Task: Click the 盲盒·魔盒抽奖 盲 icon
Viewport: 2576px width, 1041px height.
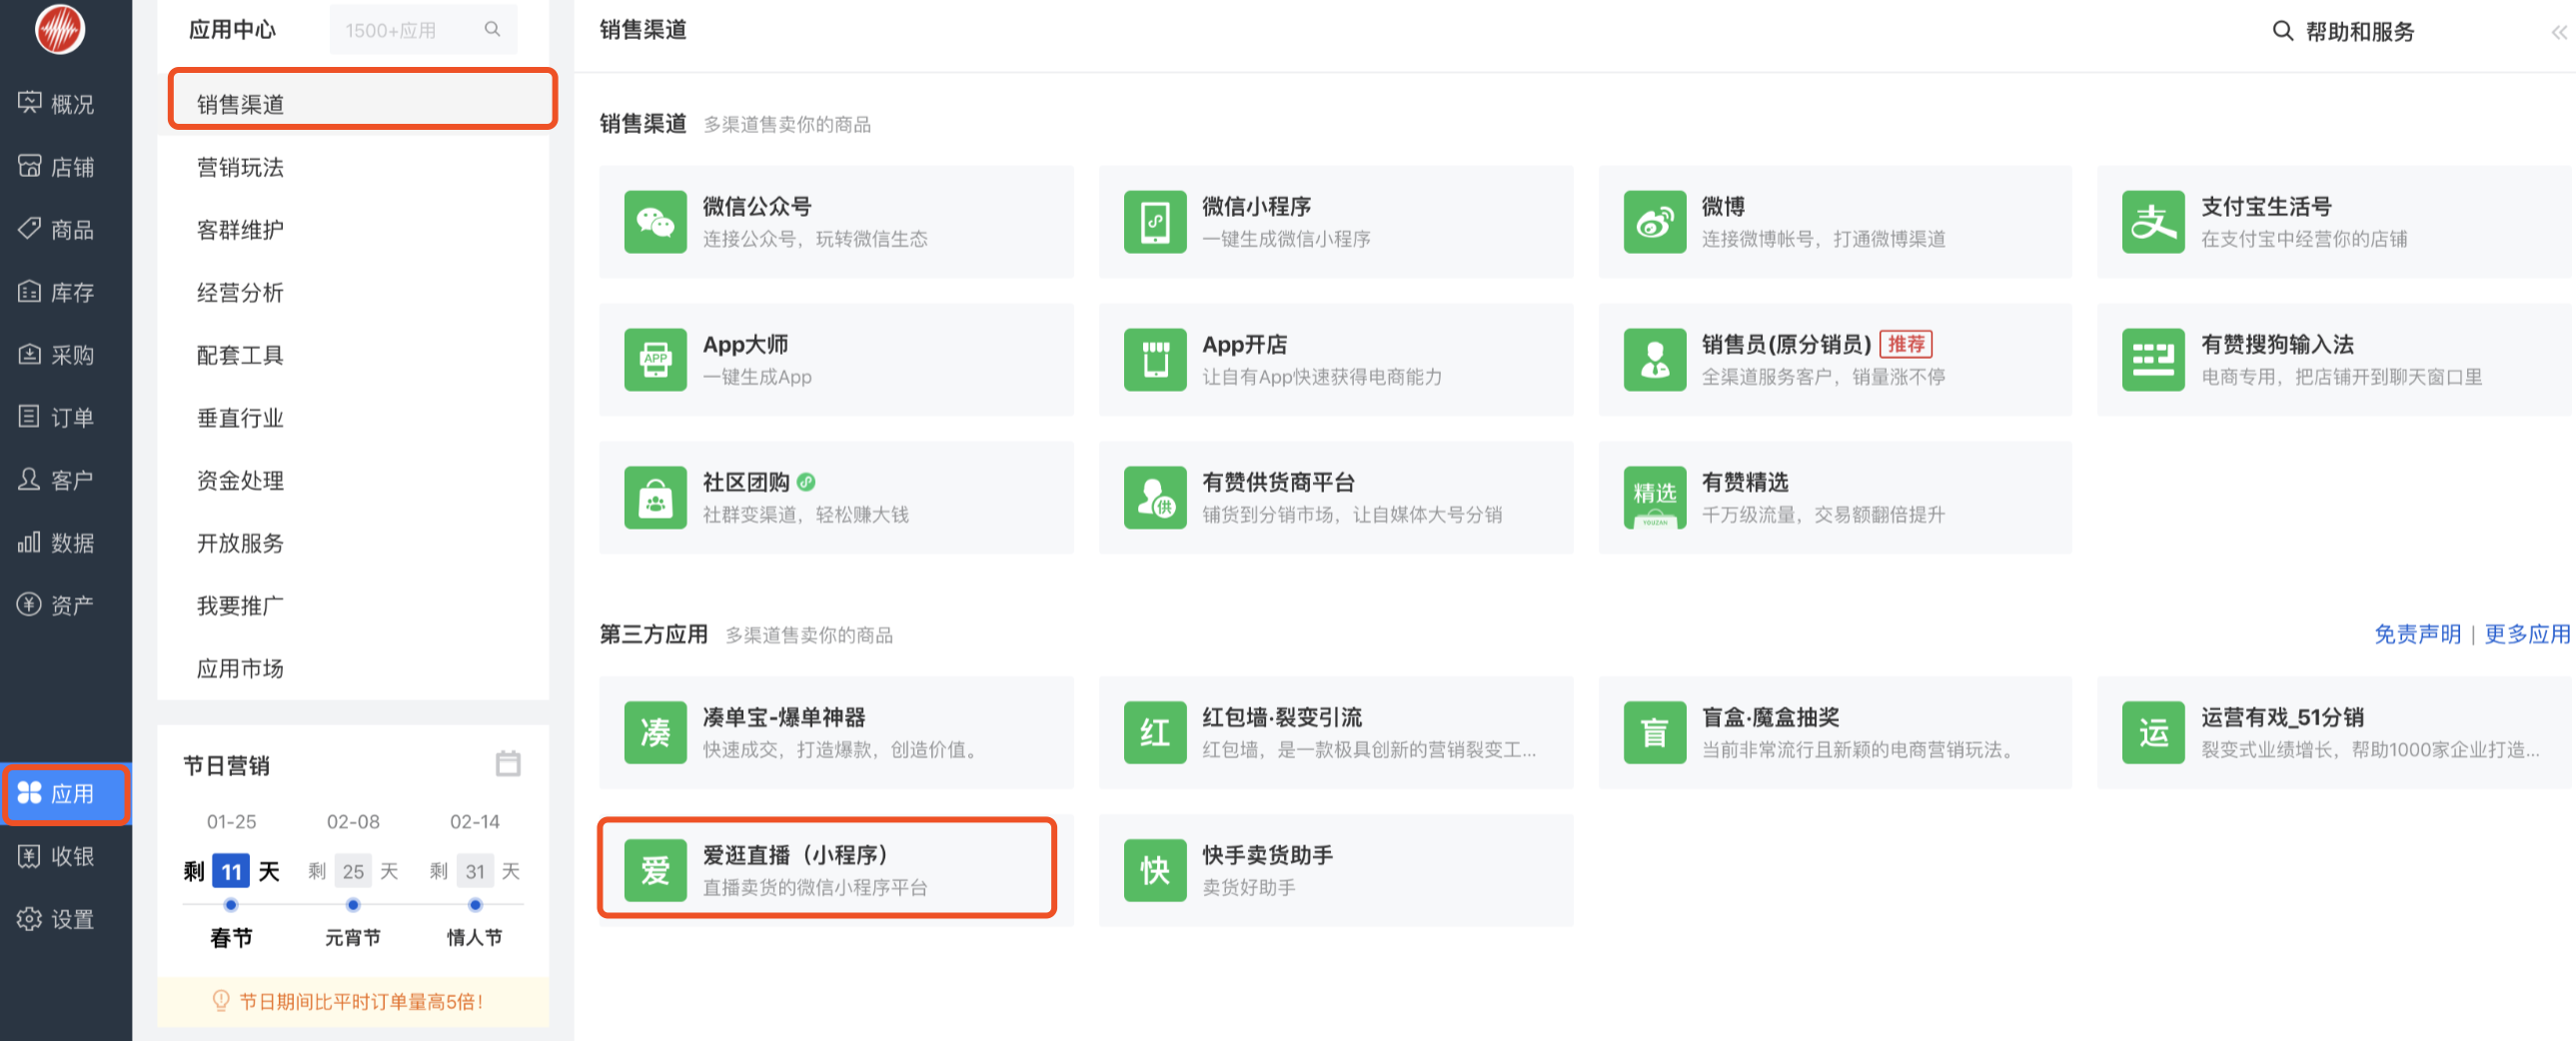Action: point(1654,733)
